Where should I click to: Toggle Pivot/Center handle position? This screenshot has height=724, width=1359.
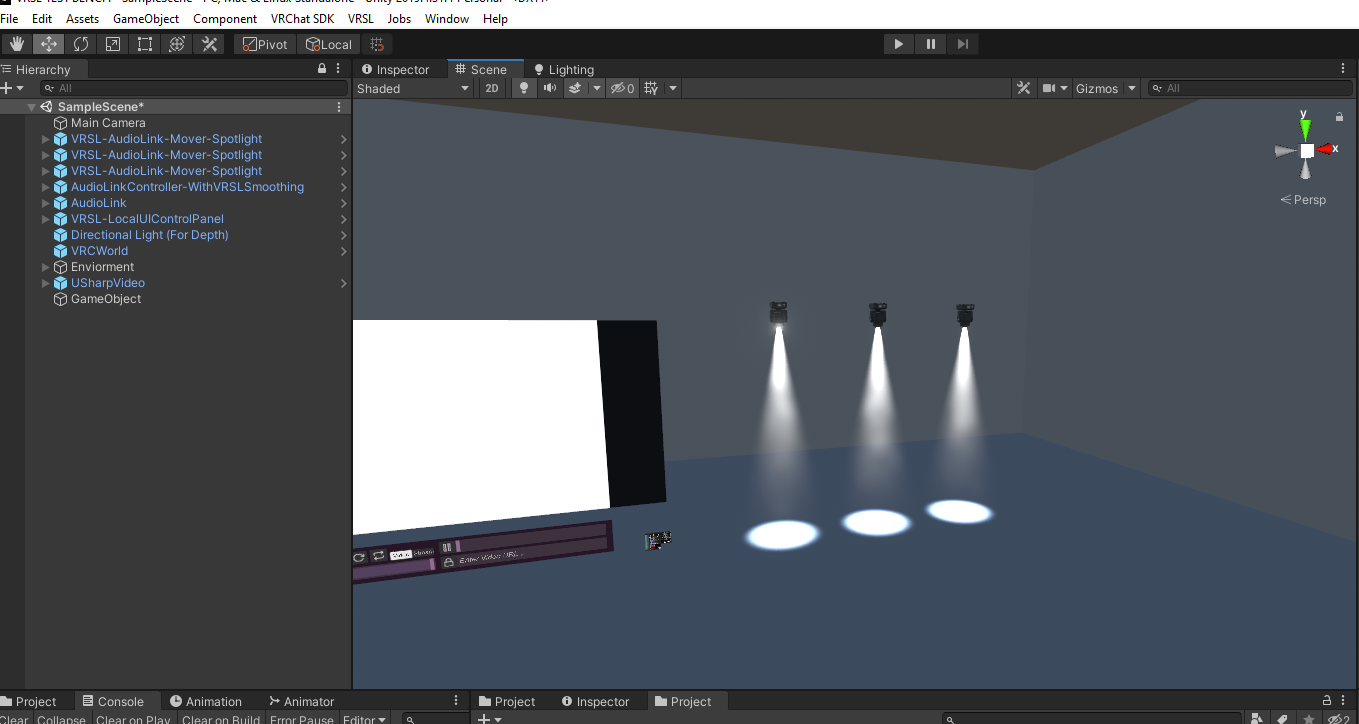point(265,44)
